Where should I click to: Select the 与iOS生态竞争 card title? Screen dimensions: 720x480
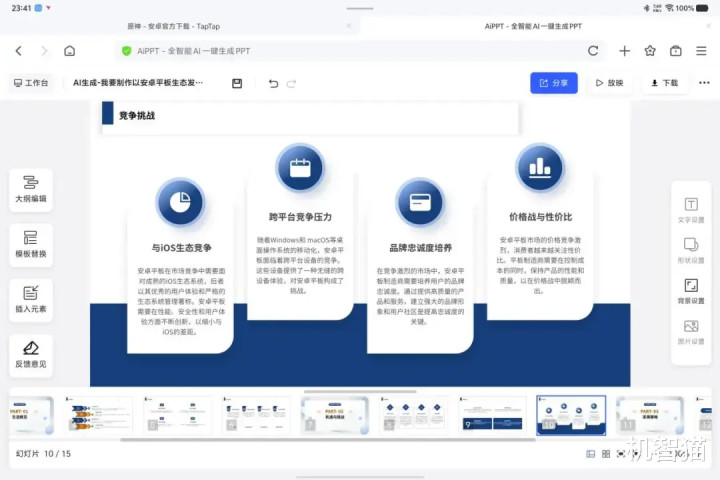[x=182, y=248]
